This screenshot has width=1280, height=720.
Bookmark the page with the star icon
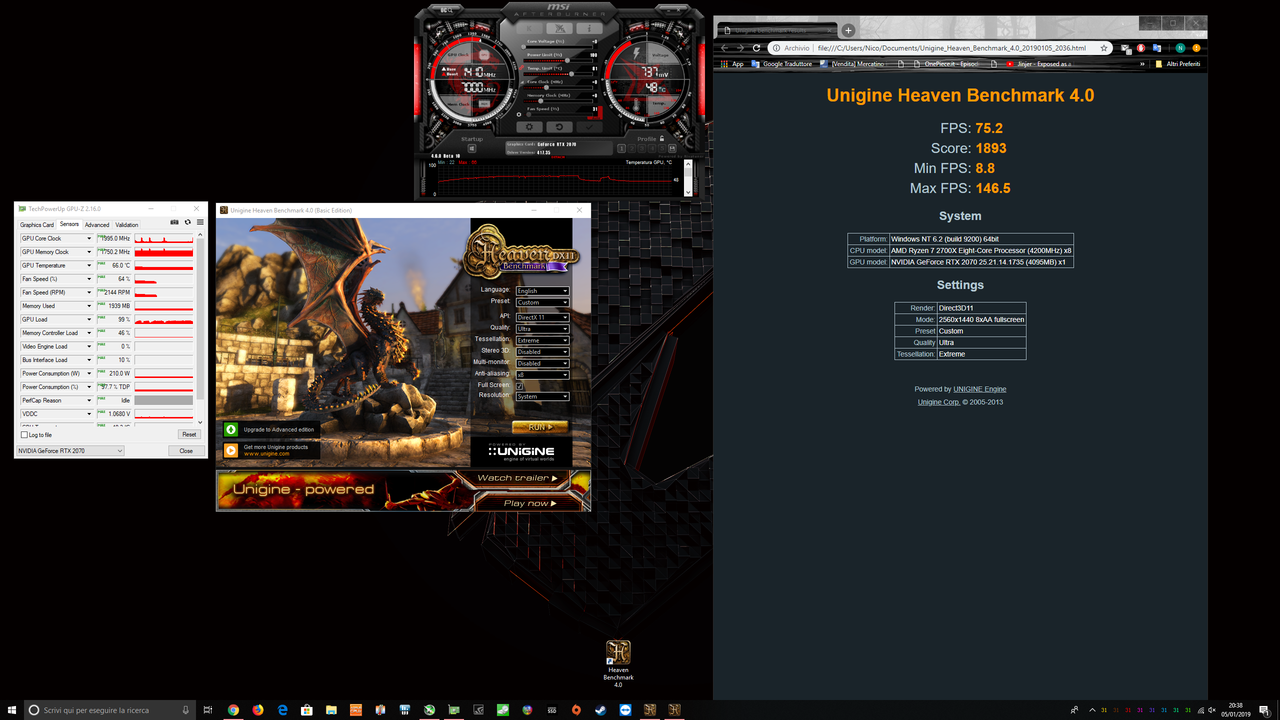pos(1104,47)
